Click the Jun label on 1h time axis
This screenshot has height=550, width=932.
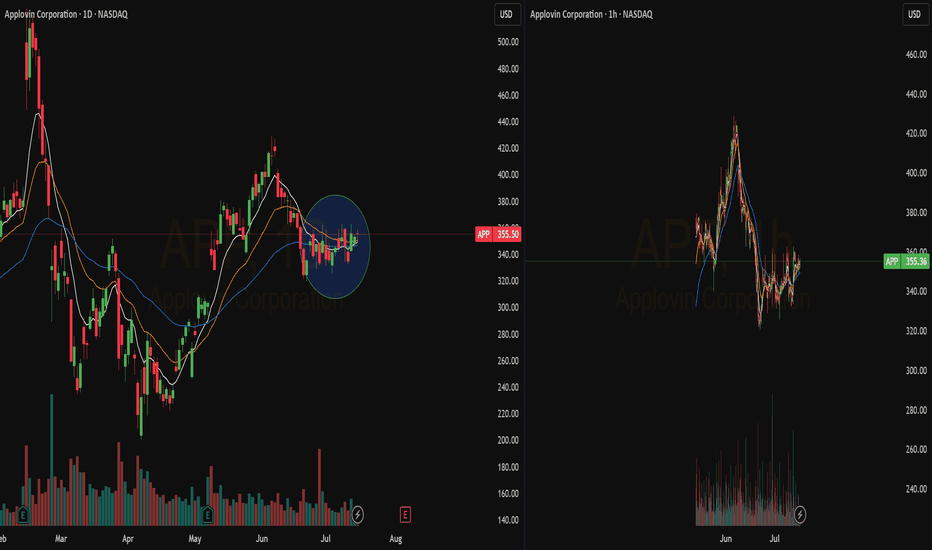[x=726, y=539]
